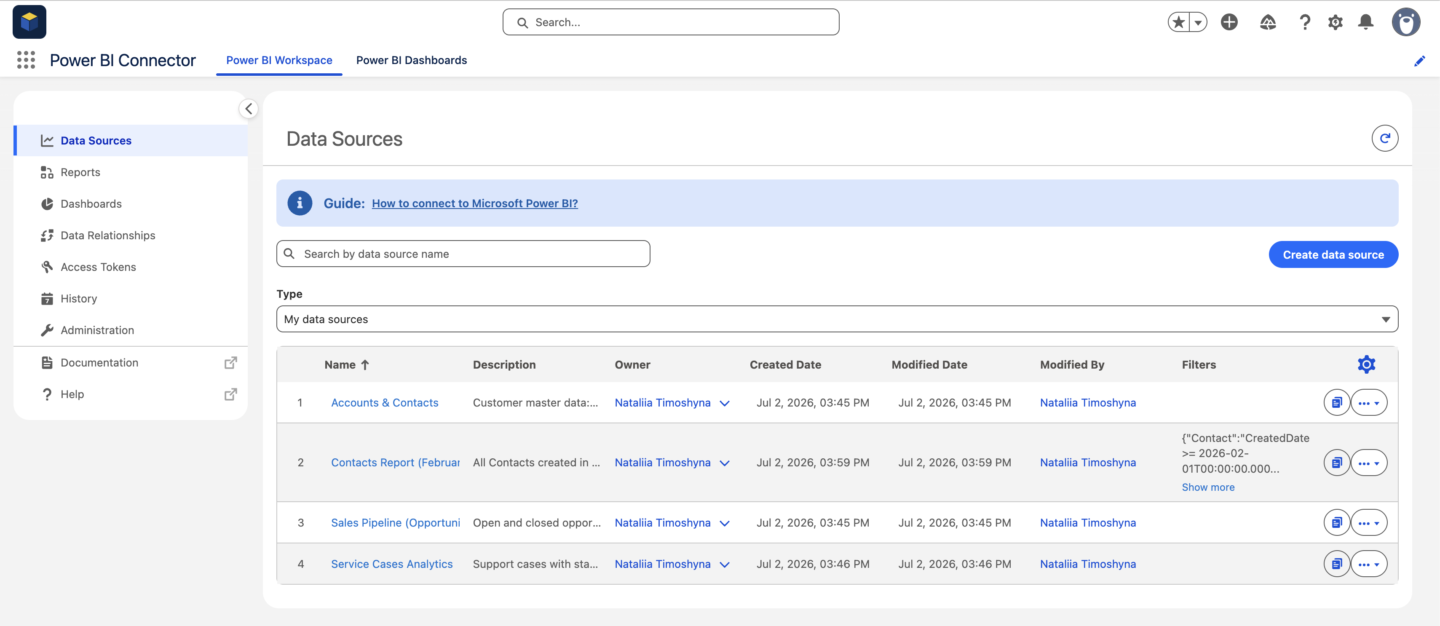Screen dimensions: 1440x626
Task: Select Data Sources in the sidebar
Action: (131, 141)
